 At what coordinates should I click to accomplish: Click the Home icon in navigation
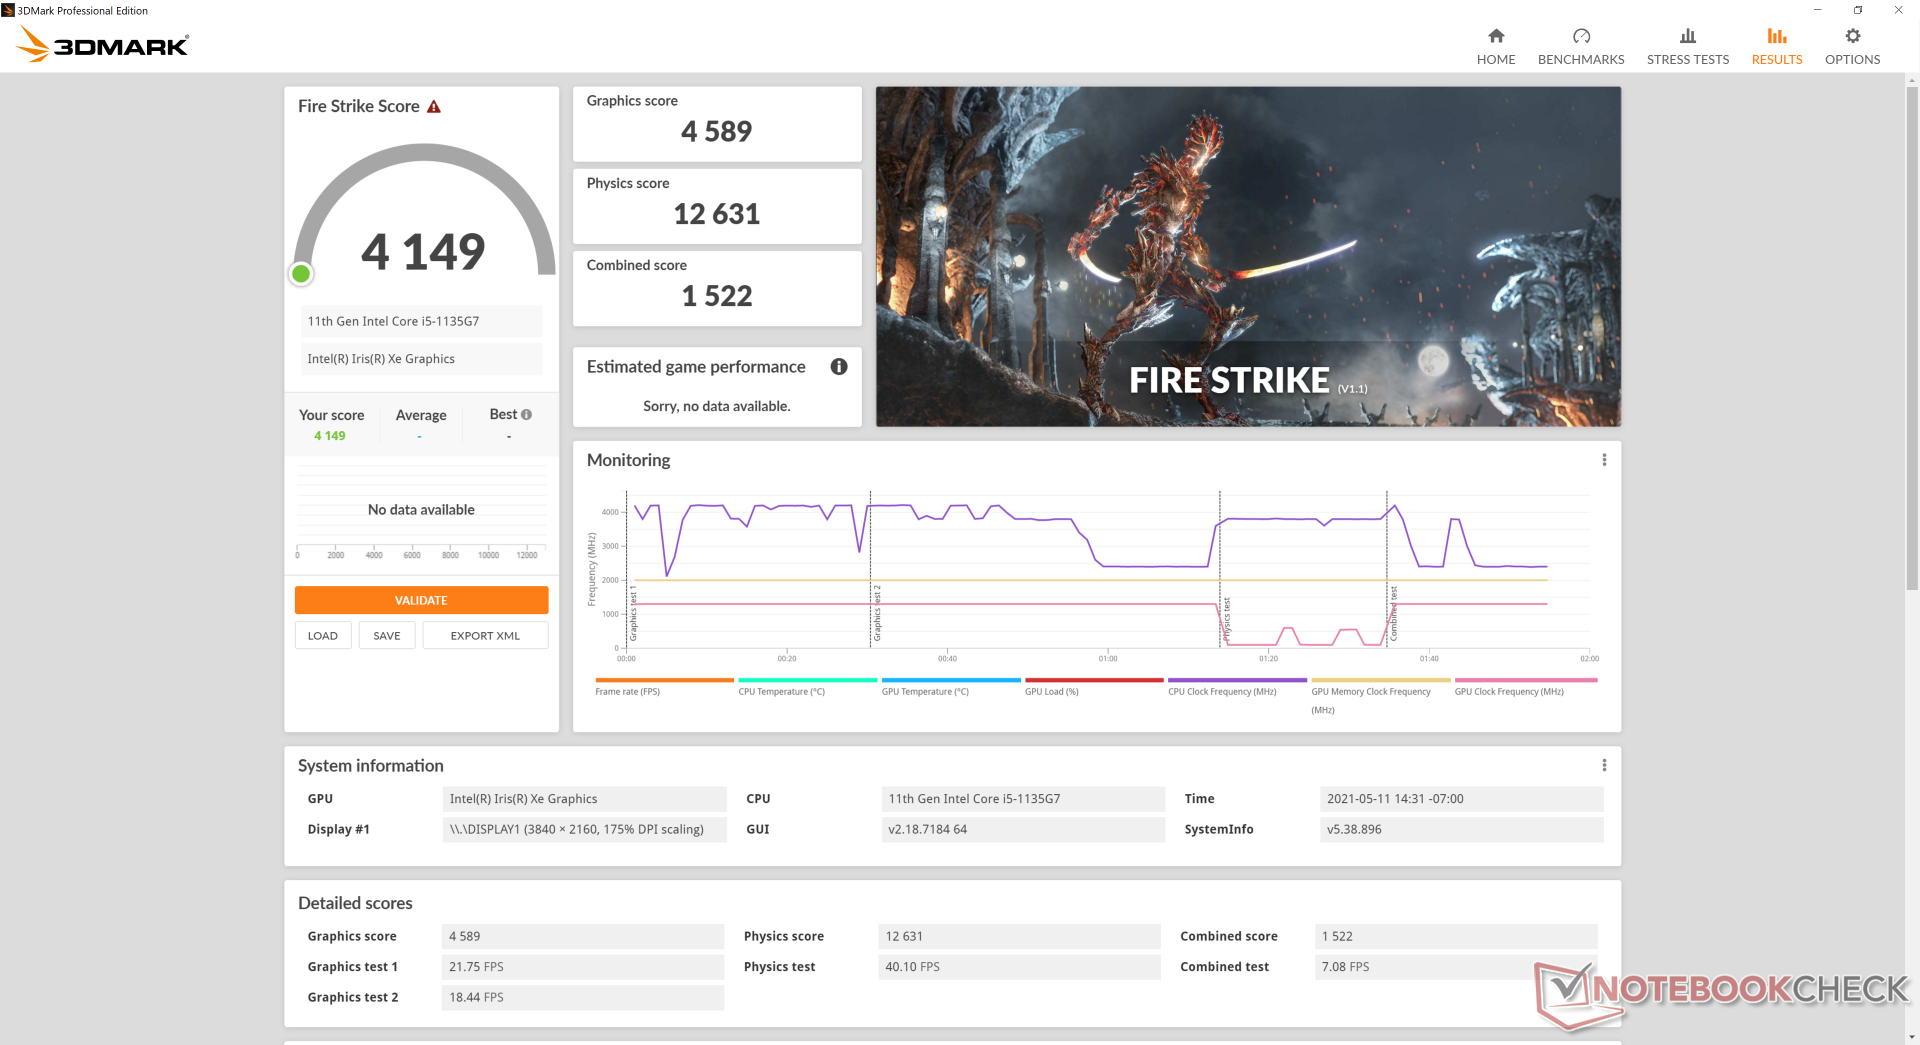point(1496,37)
